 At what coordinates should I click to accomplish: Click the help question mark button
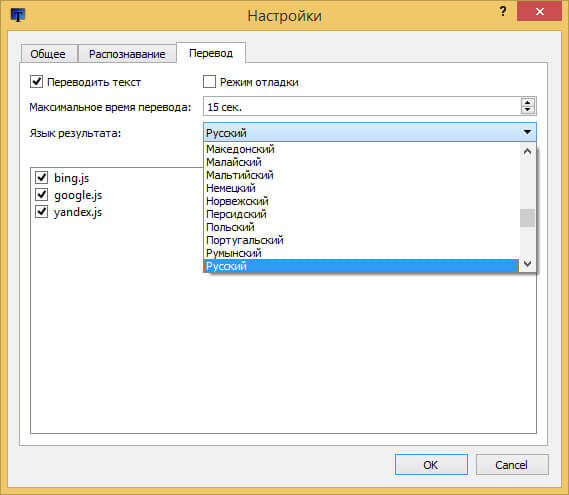click(x=503, y=12)
